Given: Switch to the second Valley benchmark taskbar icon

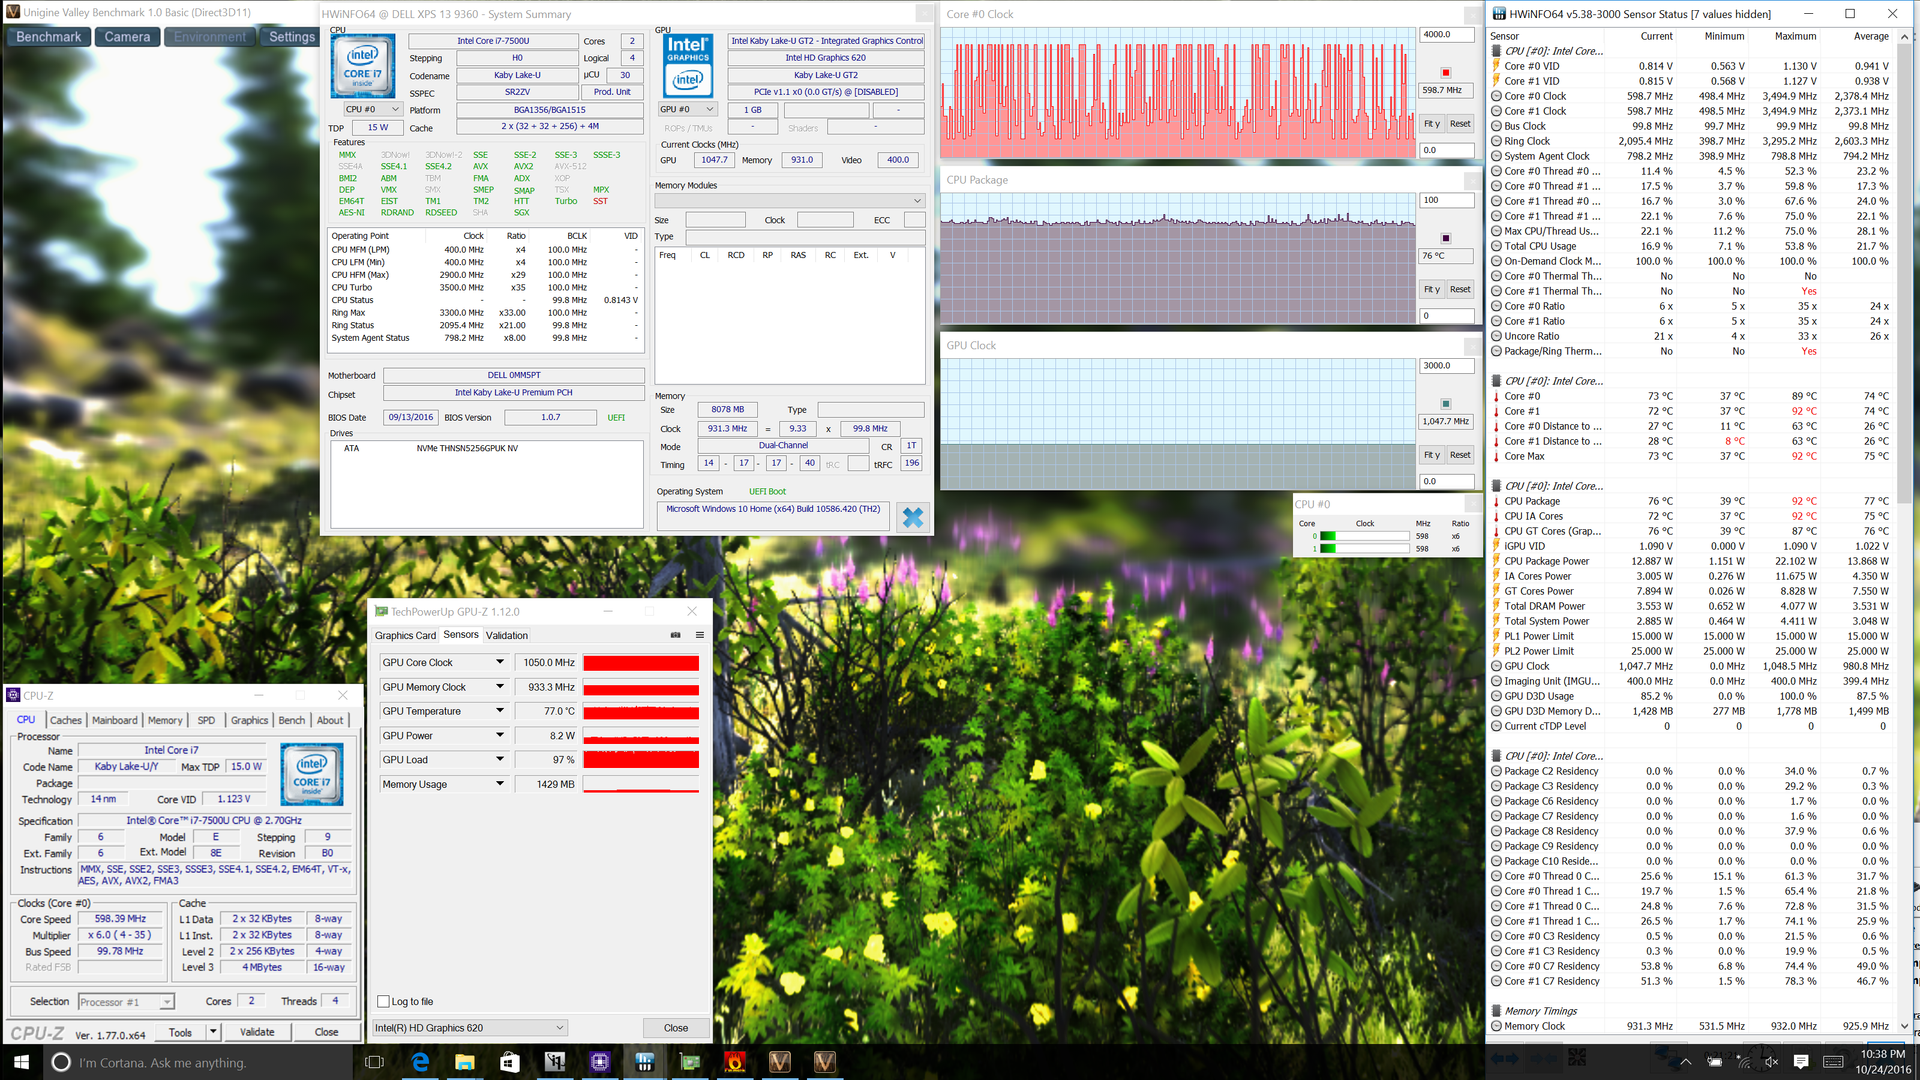Looking at the screenshot, I should point(825,1062).
